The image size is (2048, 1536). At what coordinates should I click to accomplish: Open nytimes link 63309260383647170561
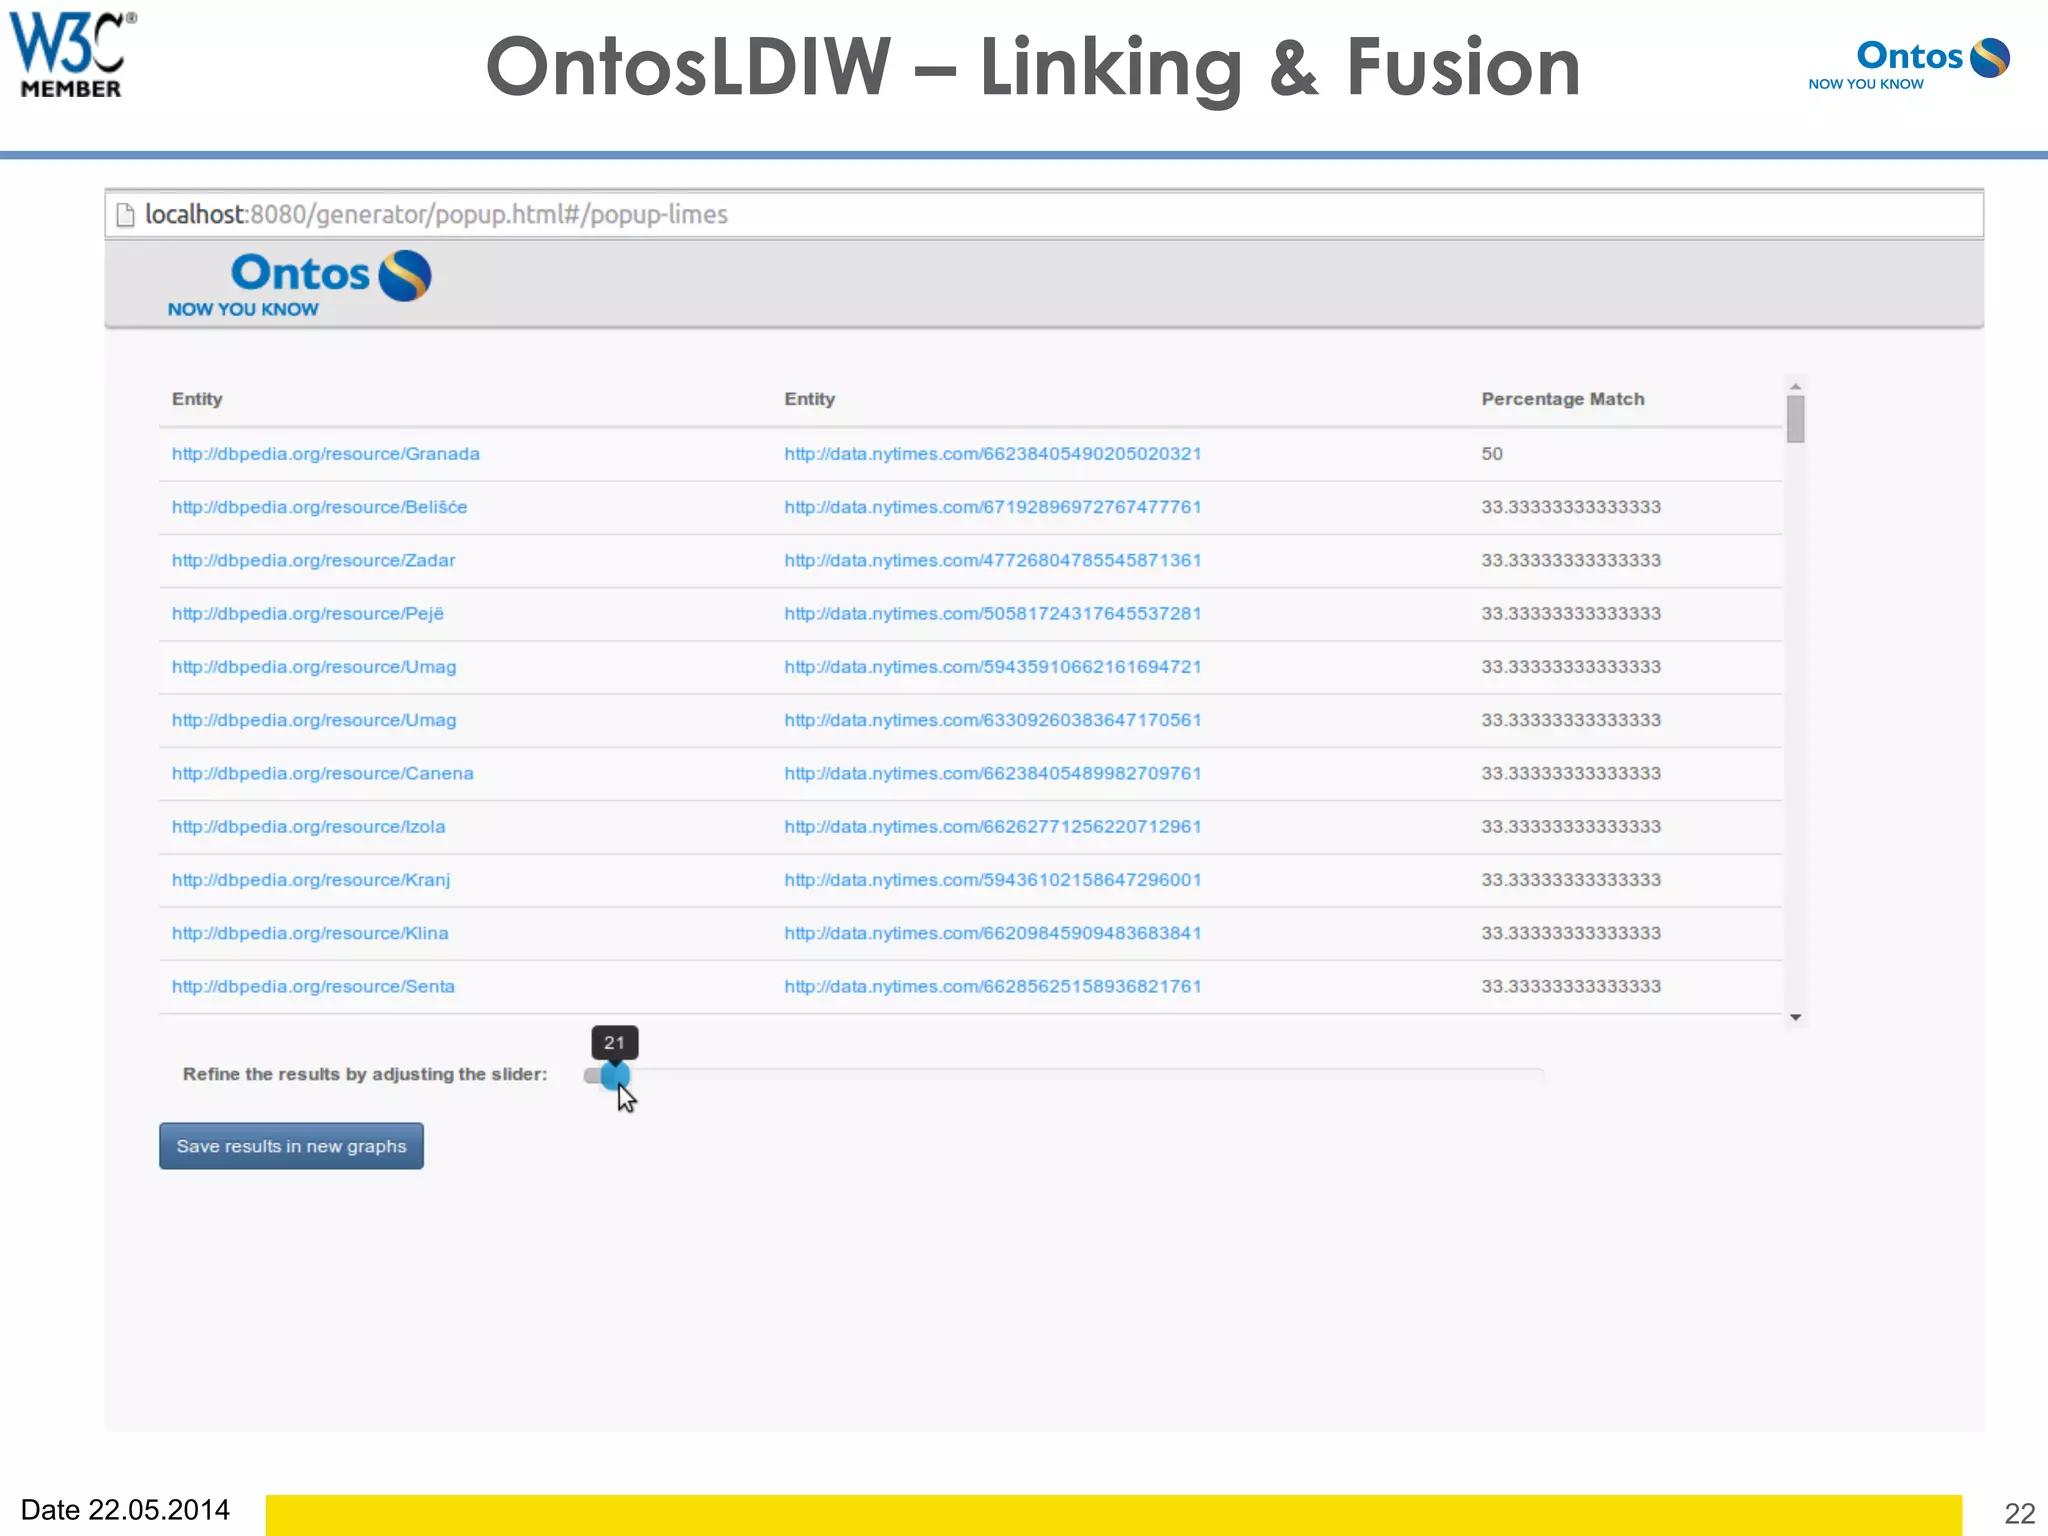[x=992, y=720]
